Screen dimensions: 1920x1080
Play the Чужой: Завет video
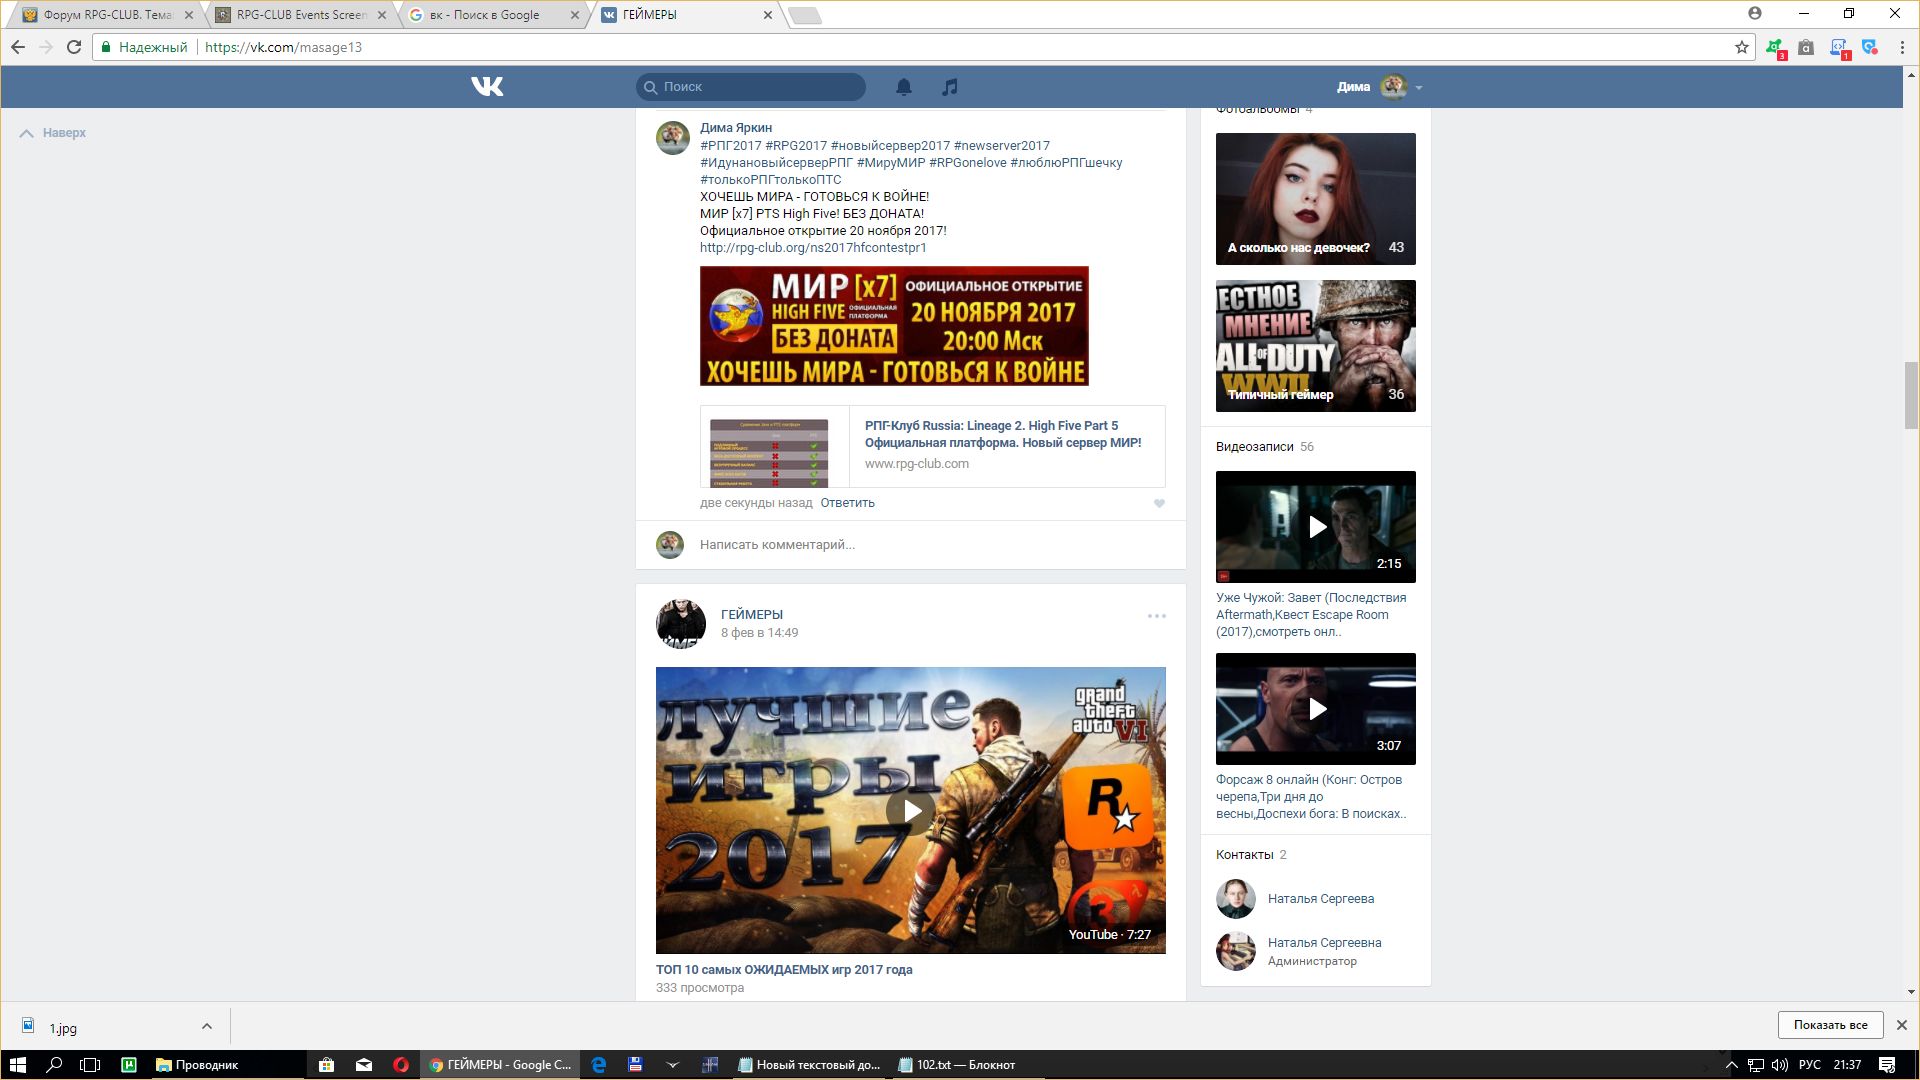point(1316,527)
